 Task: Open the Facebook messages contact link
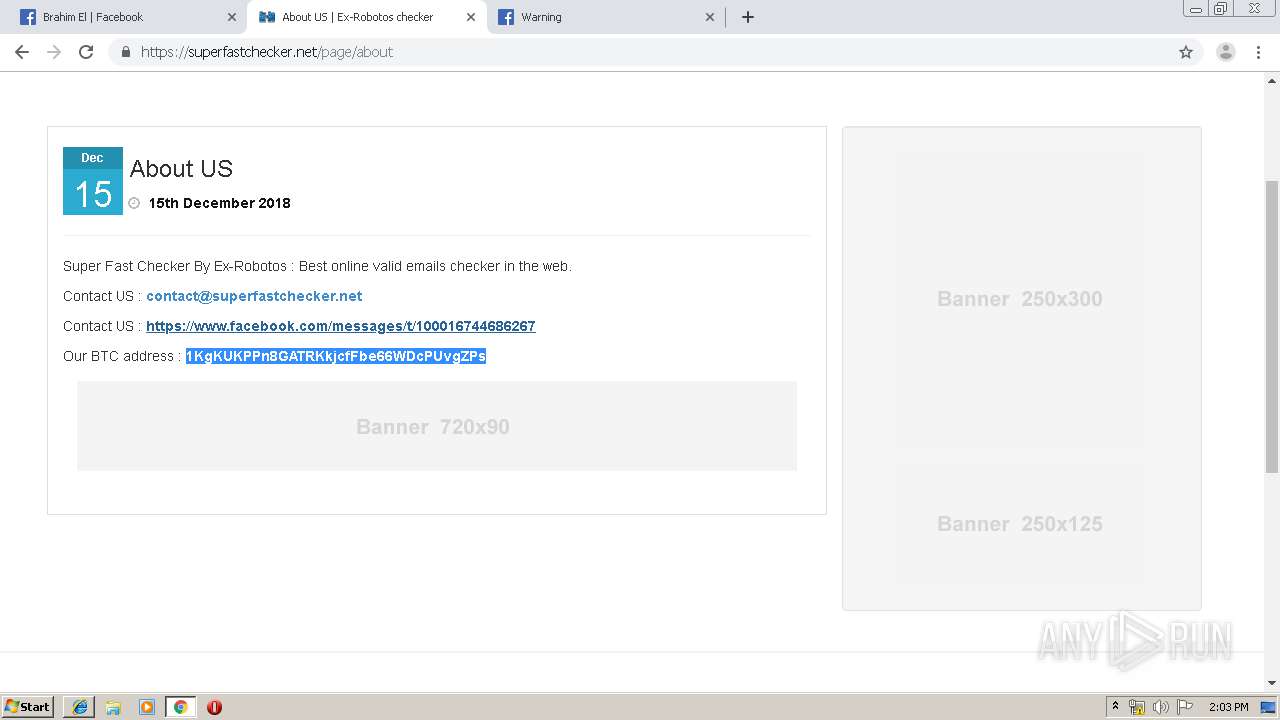tap(341, 326)
